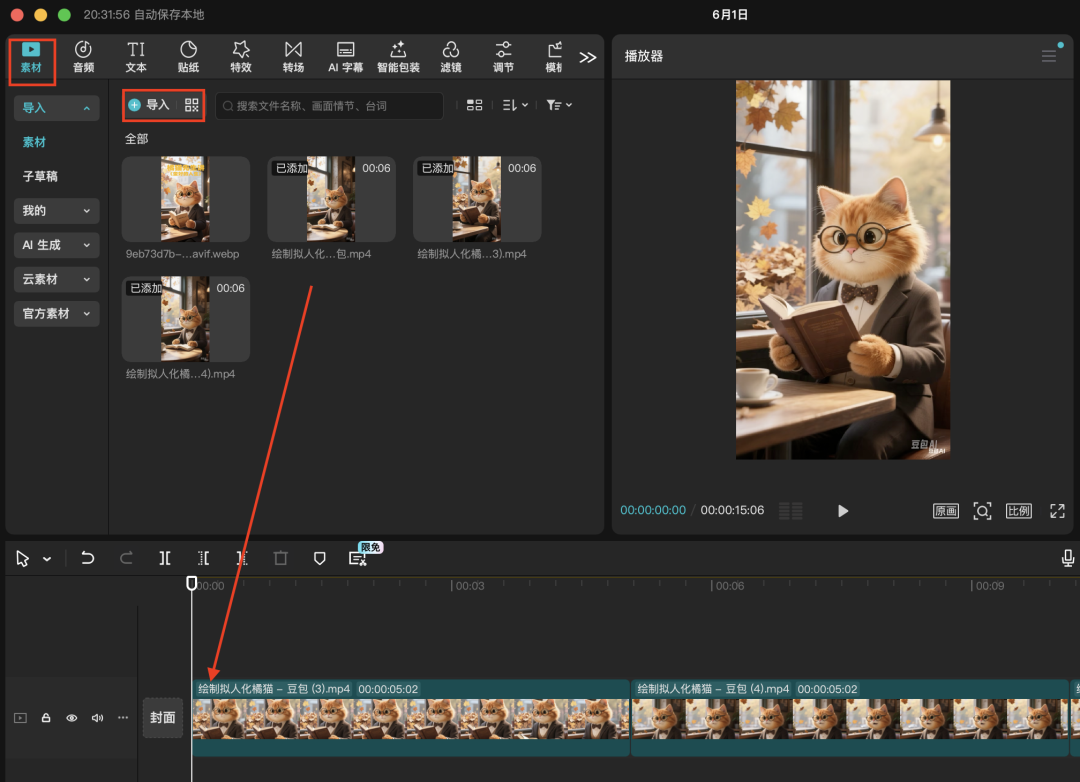Expand the 云素材 sidebar section
The width and height of the screenshot is (1080, 782).
click(x=56, y=279)
